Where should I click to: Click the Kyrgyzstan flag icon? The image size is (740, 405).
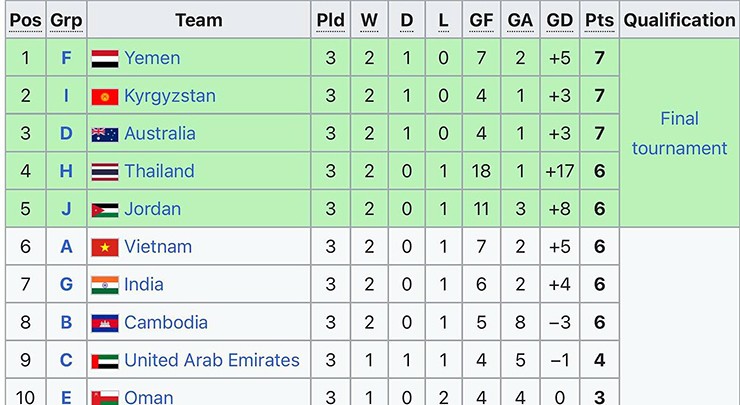pos(105,97)
